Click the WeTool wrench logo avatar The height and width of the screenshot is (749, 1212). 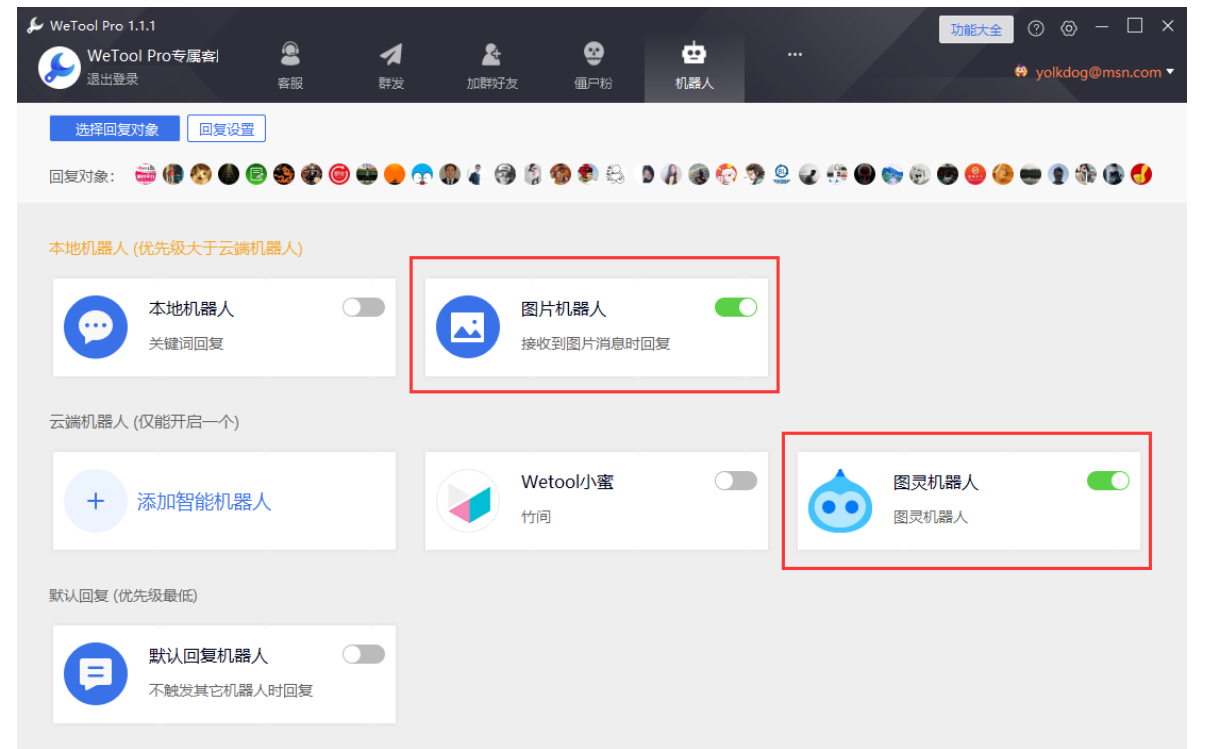[x=59, y=67]
